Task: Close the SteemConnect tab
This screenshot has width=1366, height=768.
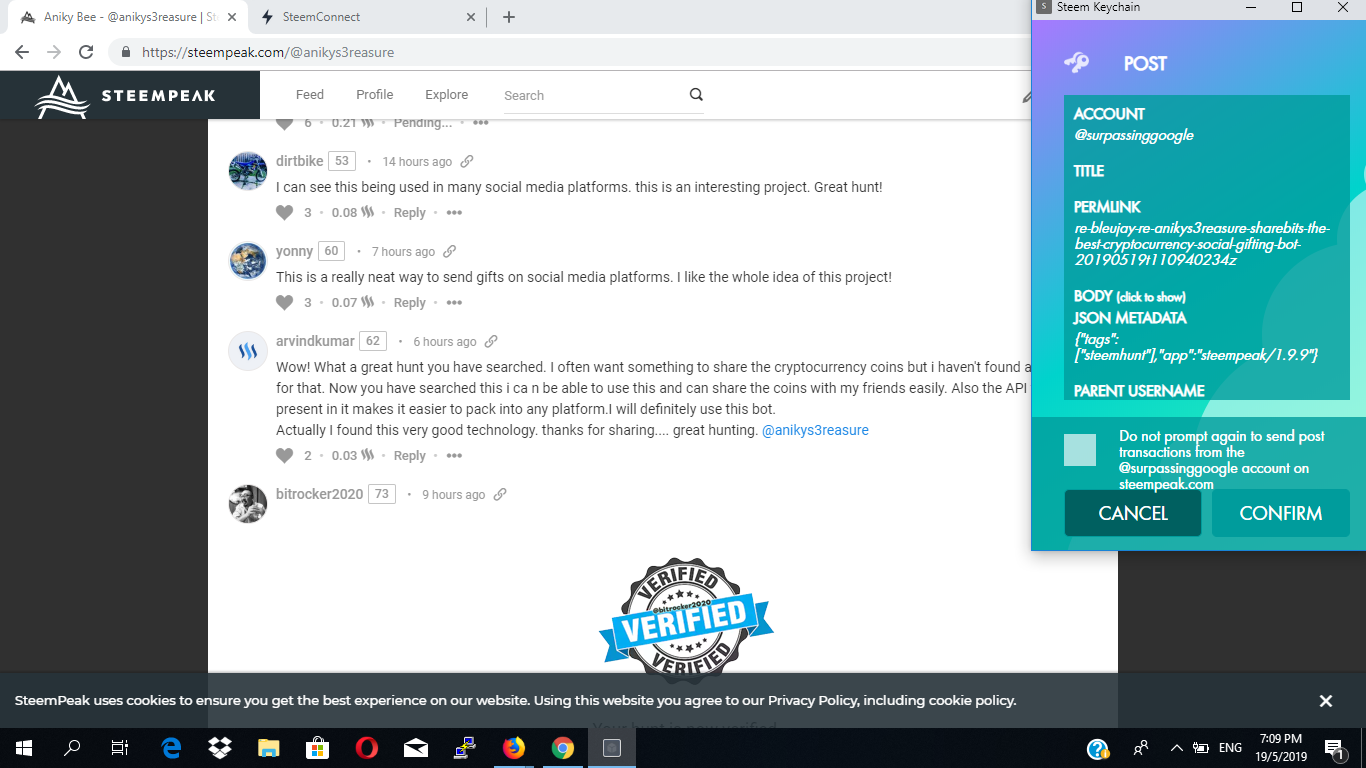Action: 472,17
